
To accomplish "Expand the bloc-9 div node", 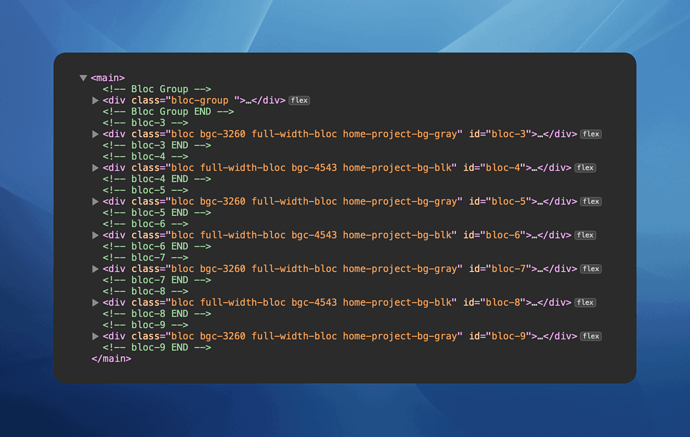I will click(95, 336).
